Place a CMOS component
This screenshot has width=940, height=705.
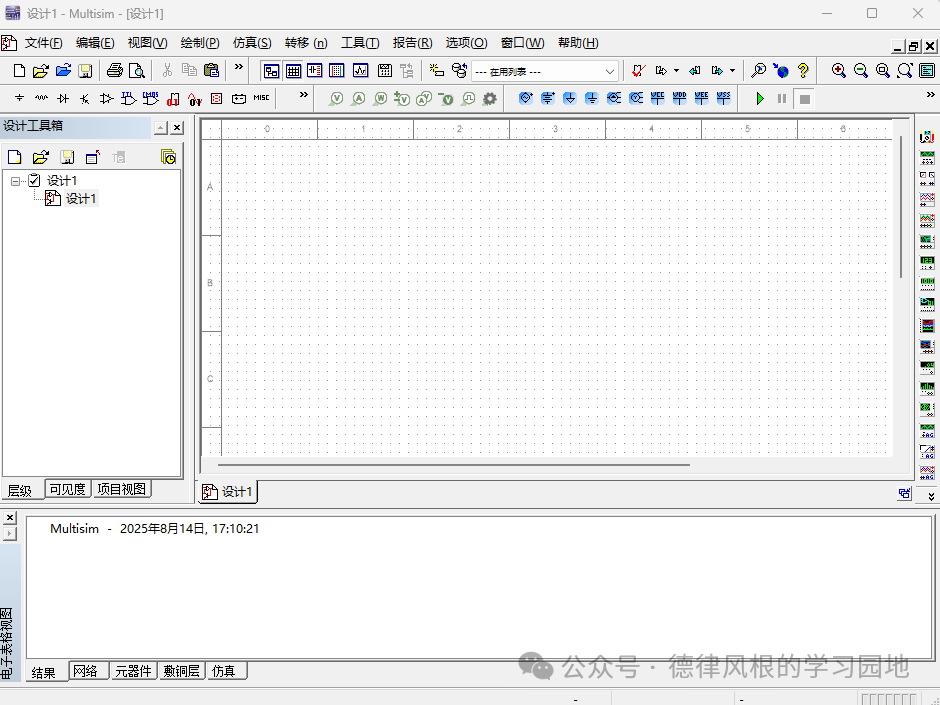coord(150,99)
